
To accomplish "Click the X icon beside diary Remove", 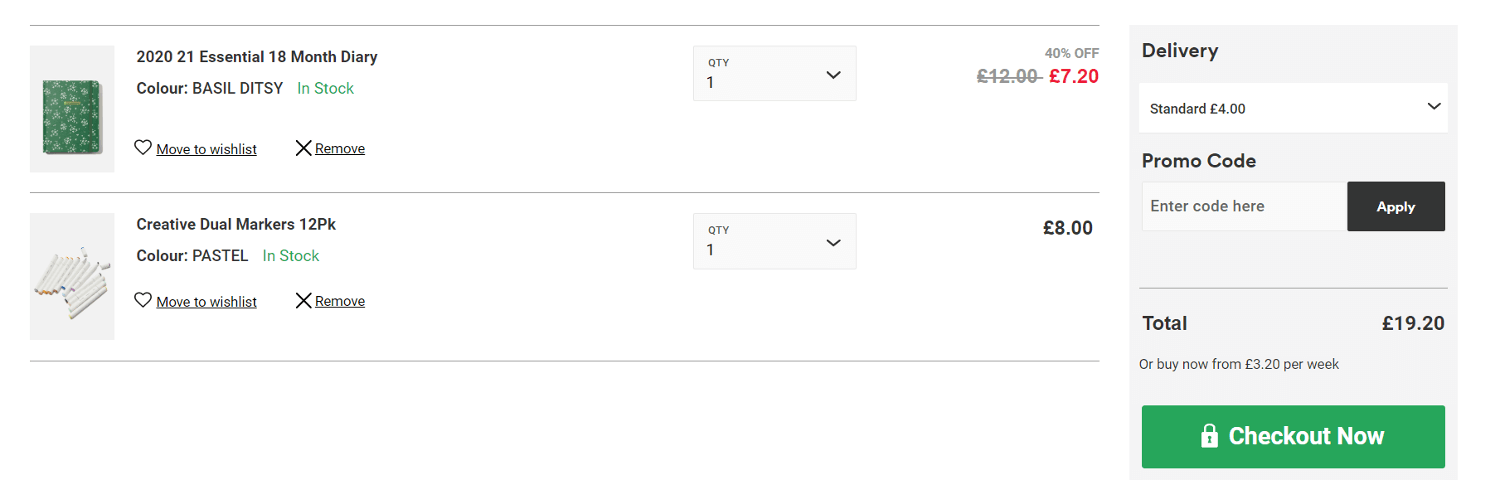I will pyautogui.click(x=304, y=148).
